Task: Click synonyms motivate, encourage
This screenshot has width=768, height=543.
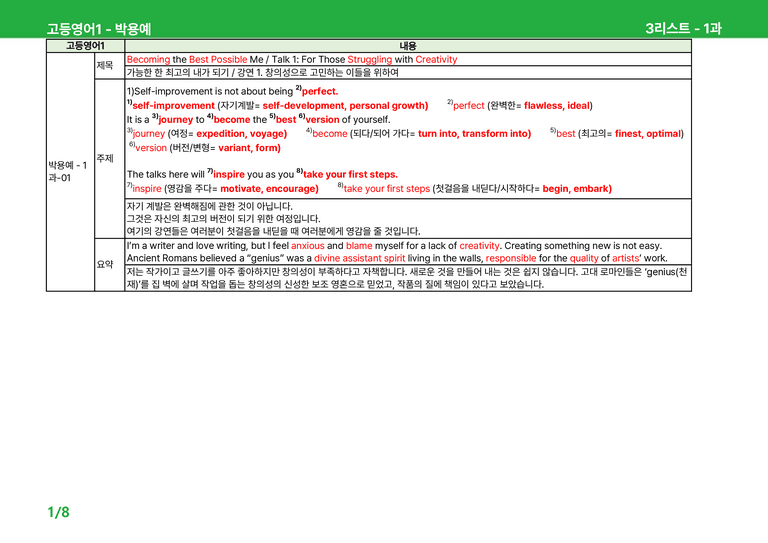Action: (x=269, y=189)
